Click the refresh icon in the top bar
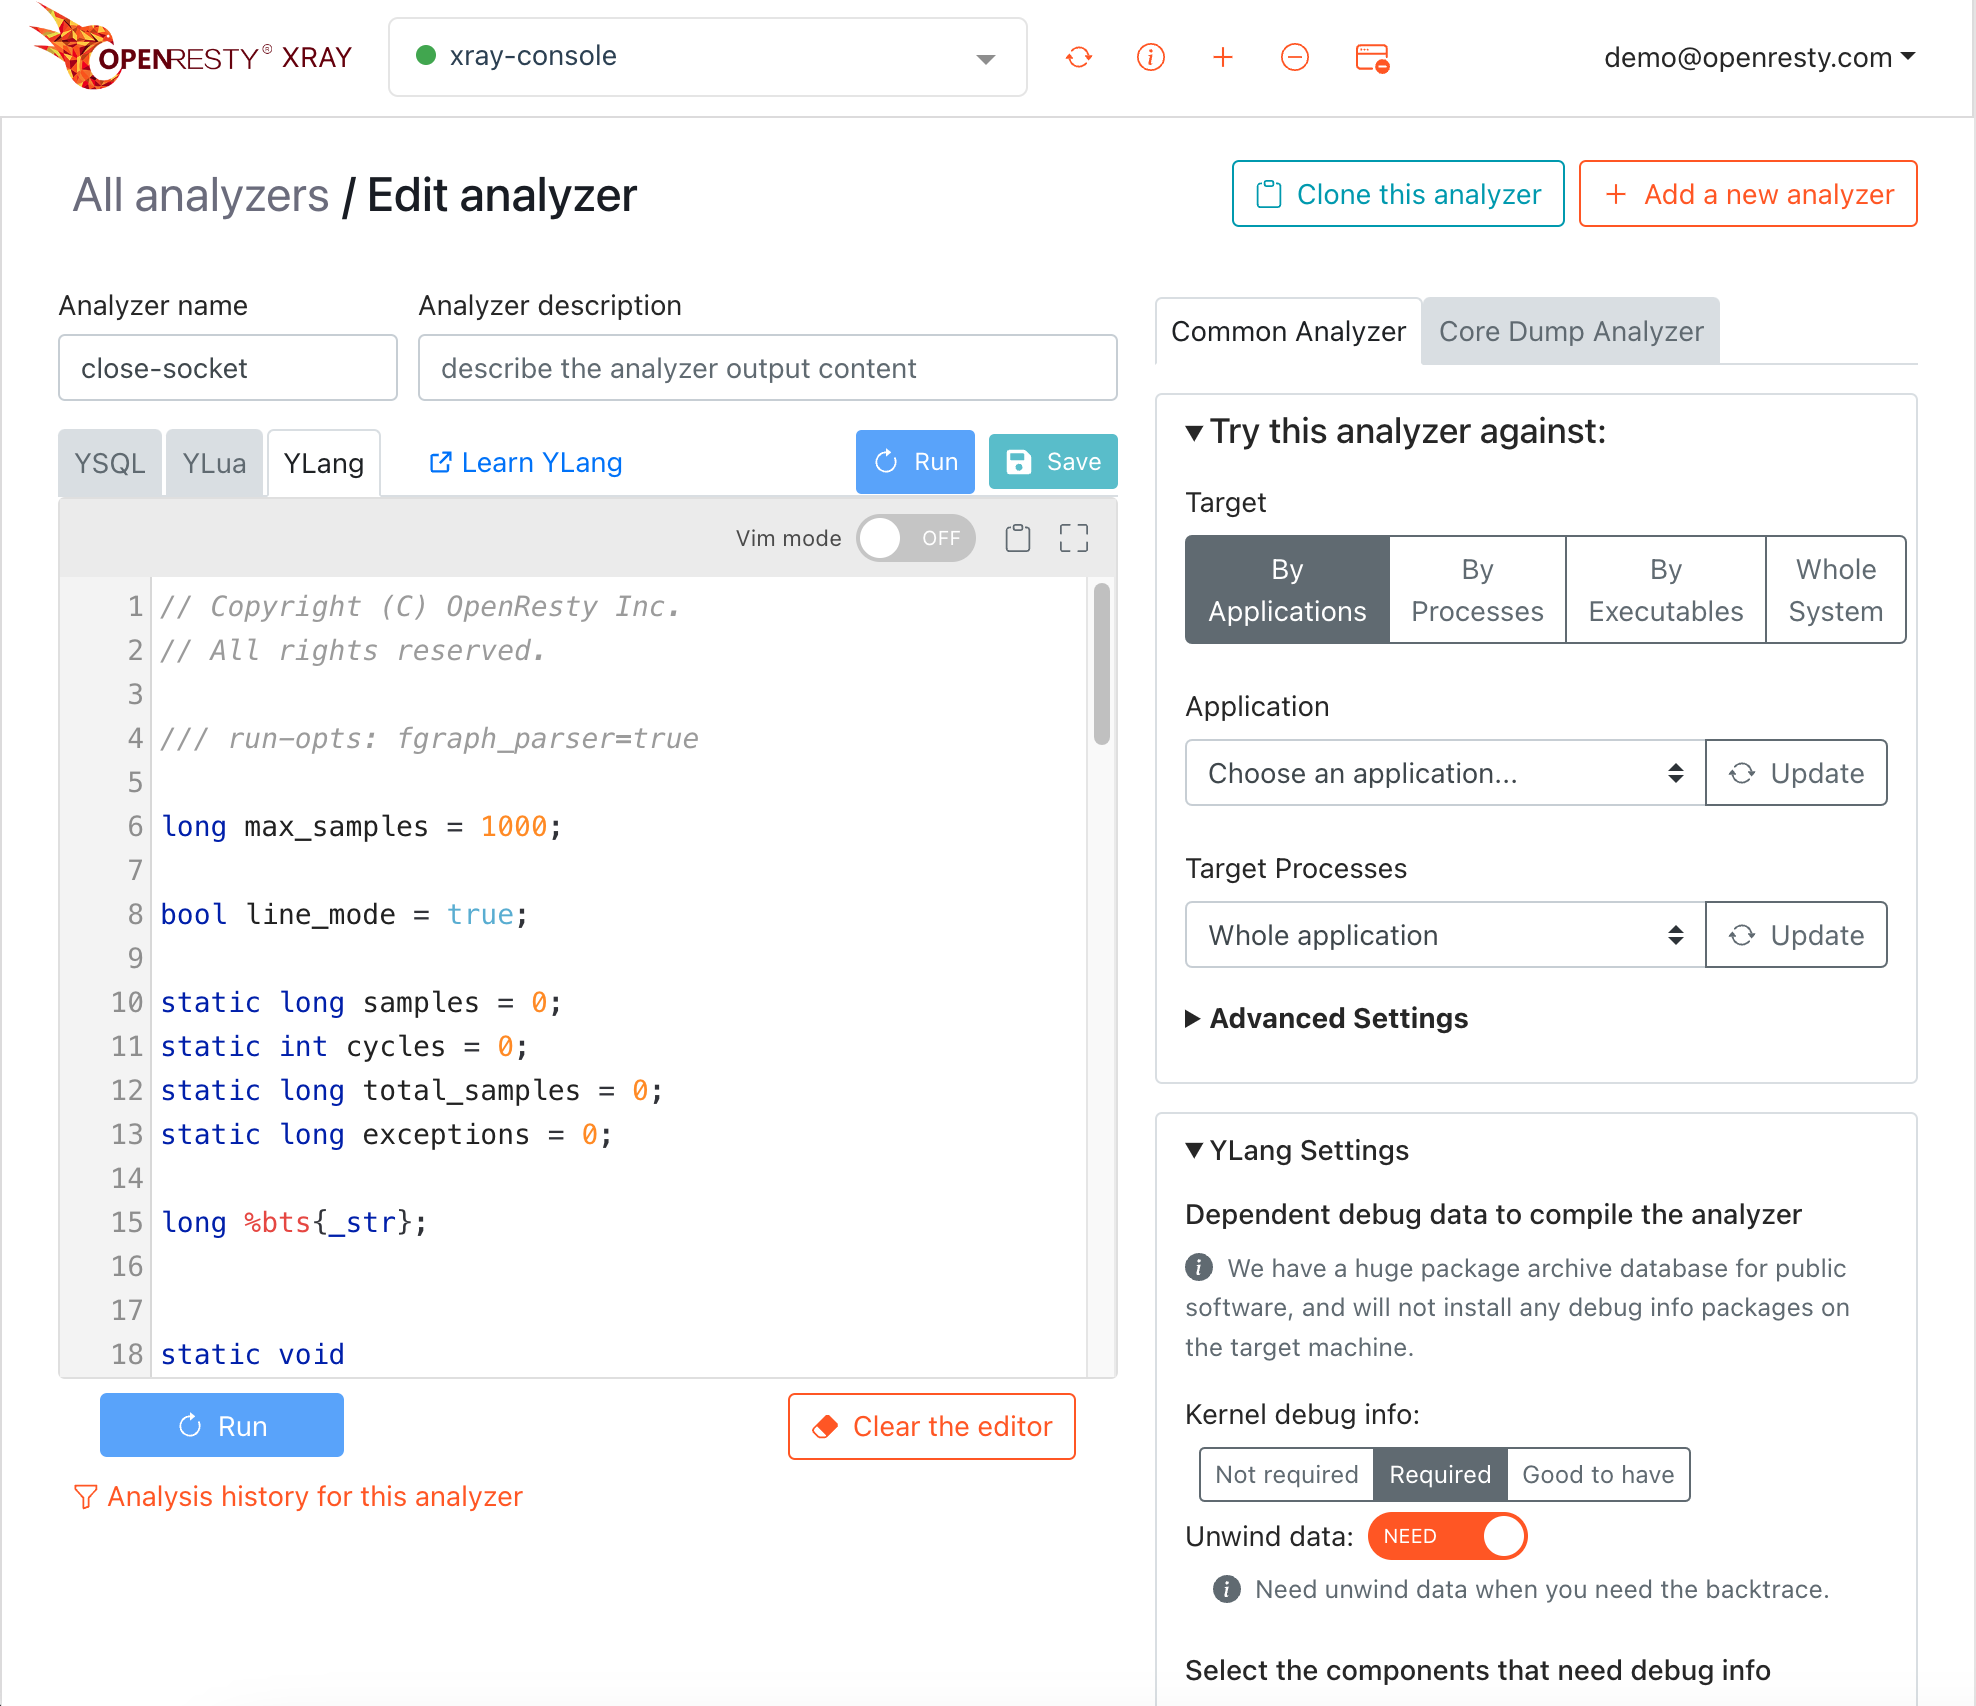 (x=1079, y=57)
